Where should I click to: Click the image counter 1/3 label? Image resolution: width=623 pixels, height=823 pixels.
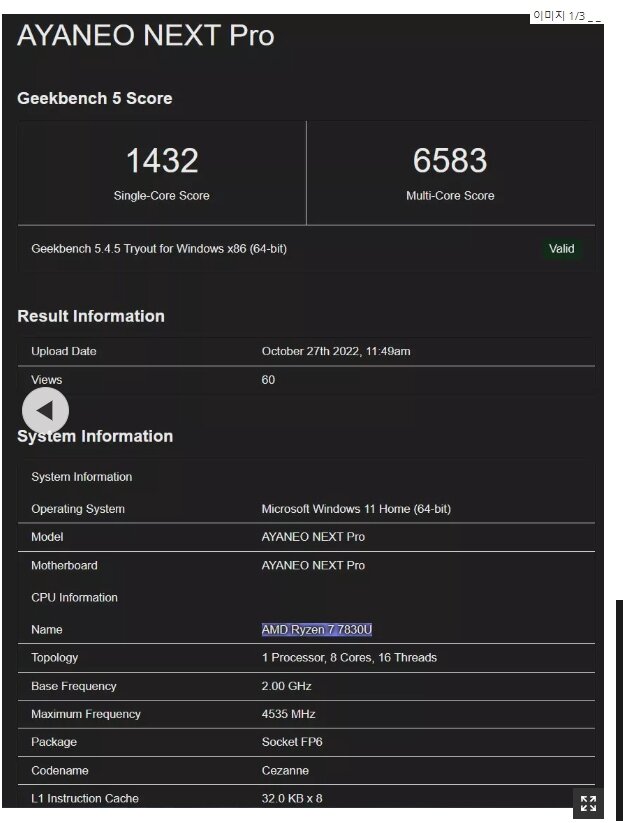click(x=566, y=16)
